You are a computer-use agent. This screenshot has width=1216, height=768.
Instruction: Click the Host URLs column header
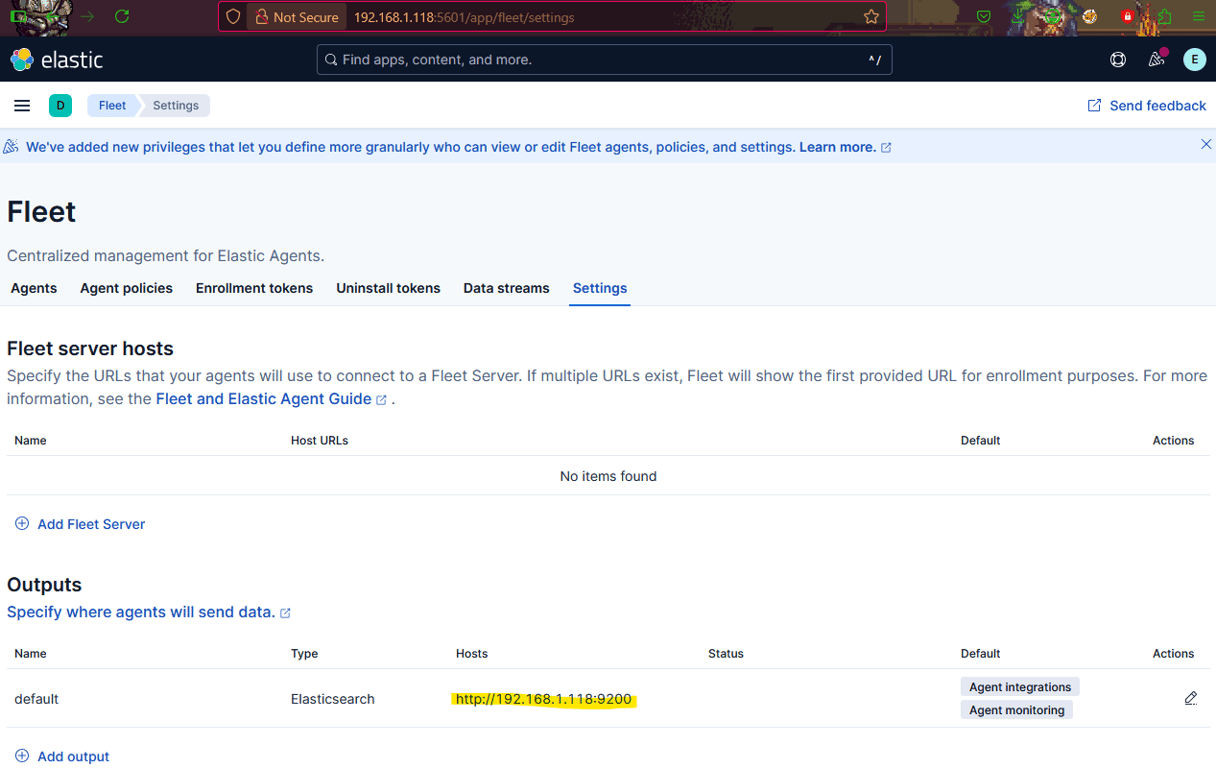click(x=319, y=440)
